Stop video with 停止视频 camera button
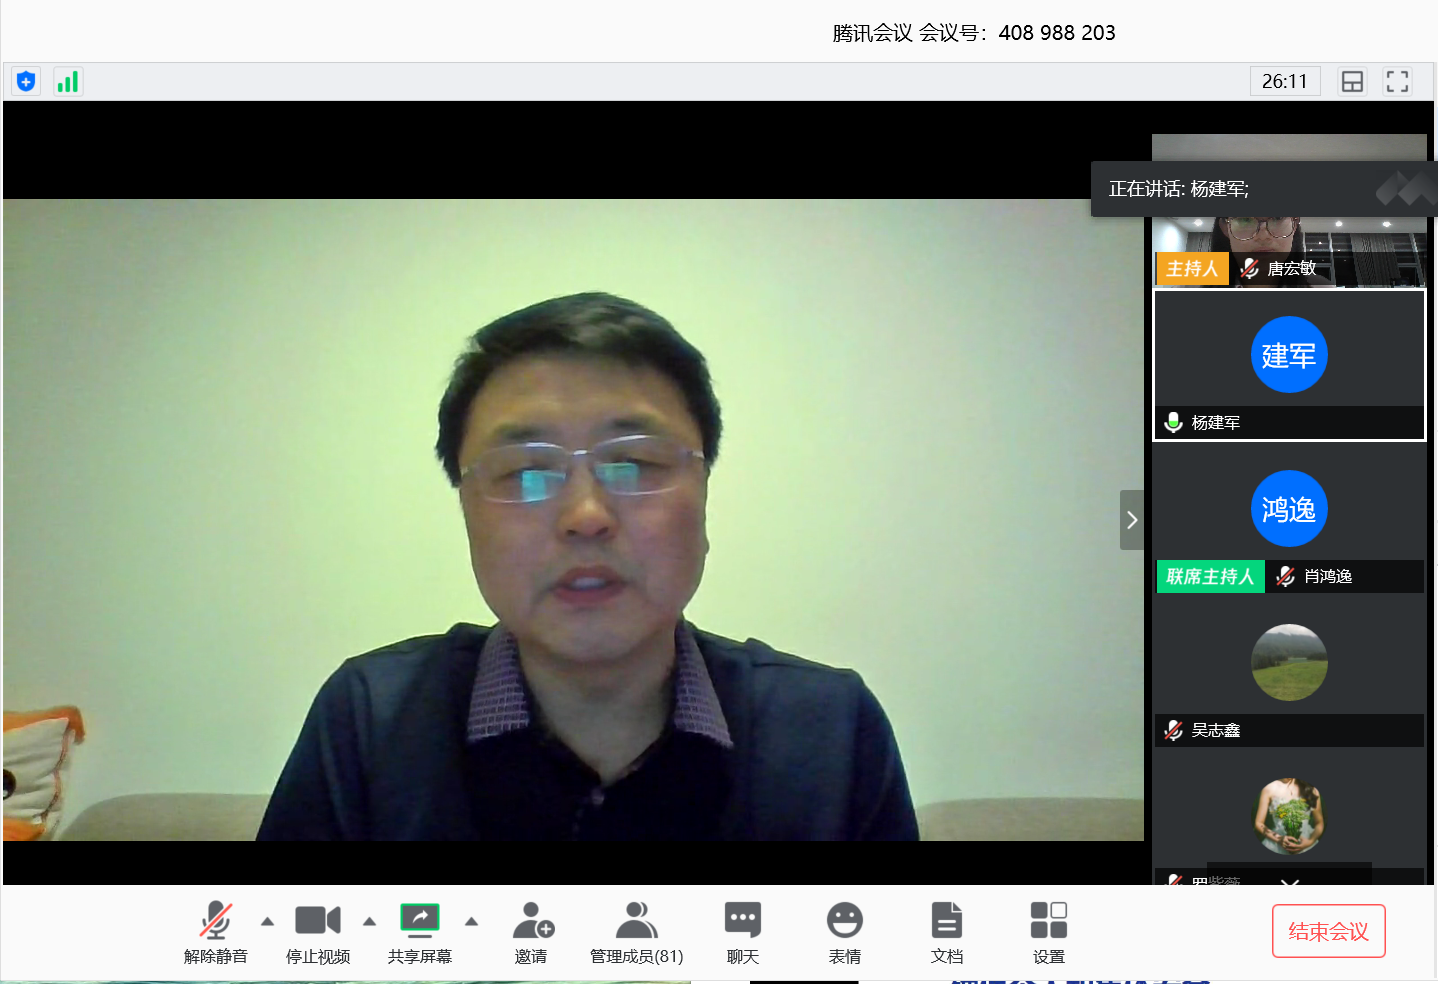The width and height of the screenshot is (1438, 984). pos(318,930)
